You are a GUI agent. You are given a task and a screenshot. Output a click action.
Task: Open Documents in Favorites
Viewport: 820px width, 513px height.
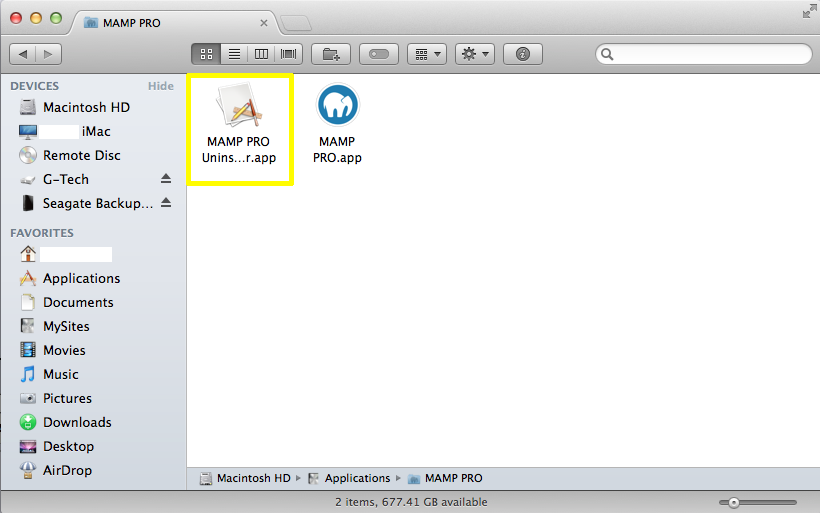pyautogui.click(x=78, y=302)
